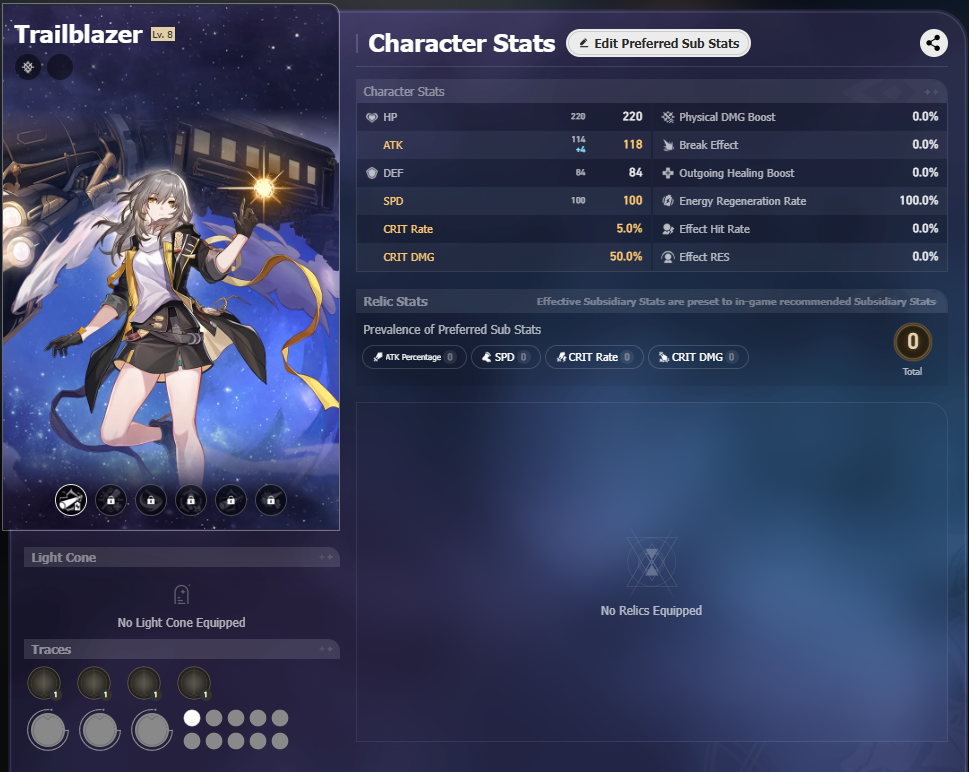Click the DEF total value 84
This screenshot has height=772, width=969.
point(635,172)
